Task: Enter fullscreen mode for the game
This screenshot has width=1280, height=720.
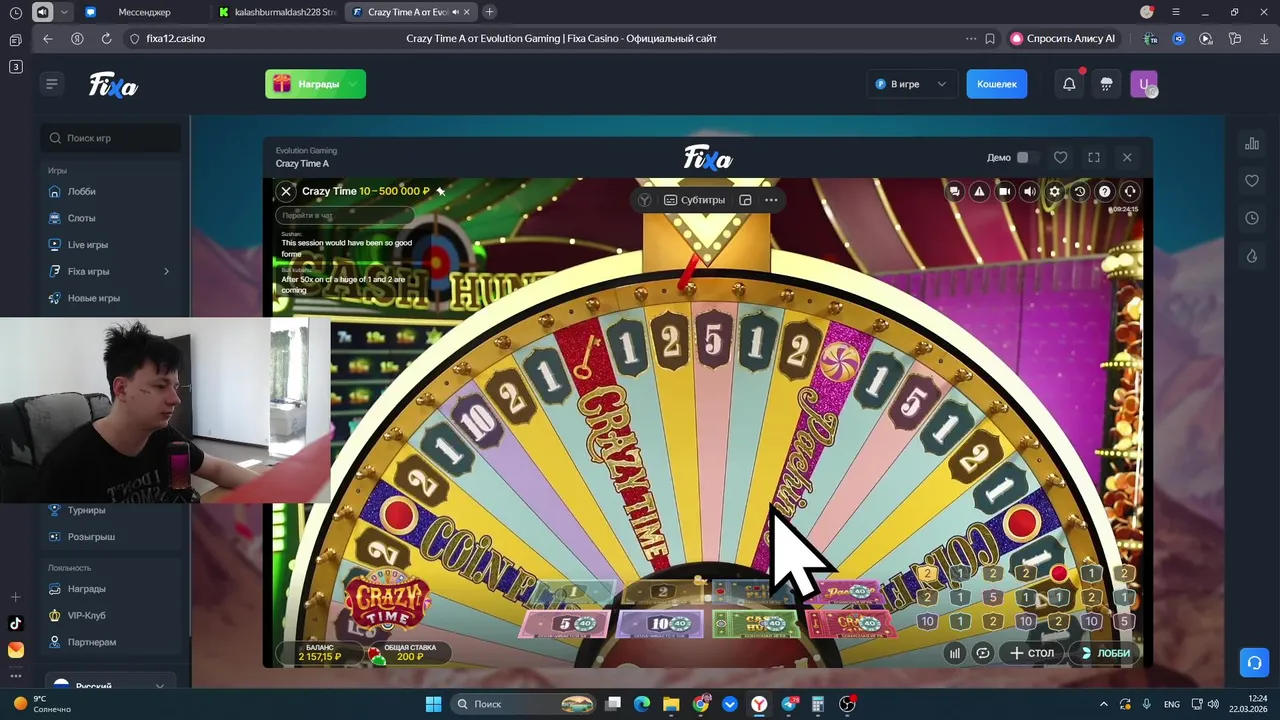Action: [1094, 157]
